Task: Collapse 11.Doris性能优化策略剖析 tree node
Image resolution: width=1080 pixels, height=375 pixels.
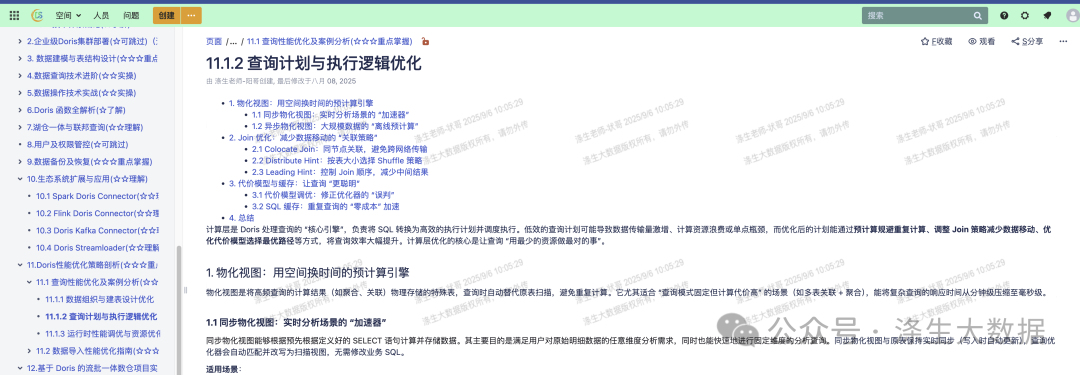Action: click(x=20, y=265)
